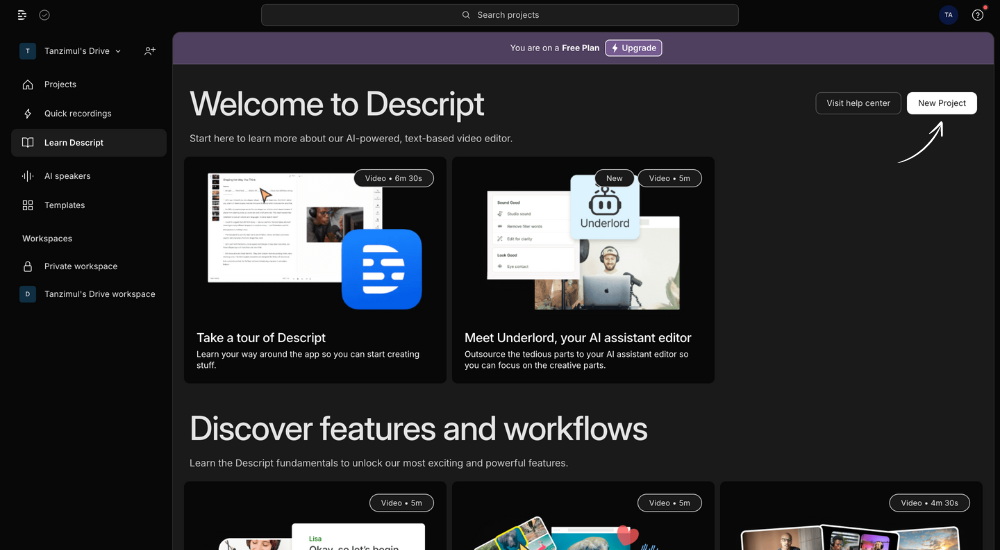
Task: Click Take a tour of Descript title
Action: (261, 338)
